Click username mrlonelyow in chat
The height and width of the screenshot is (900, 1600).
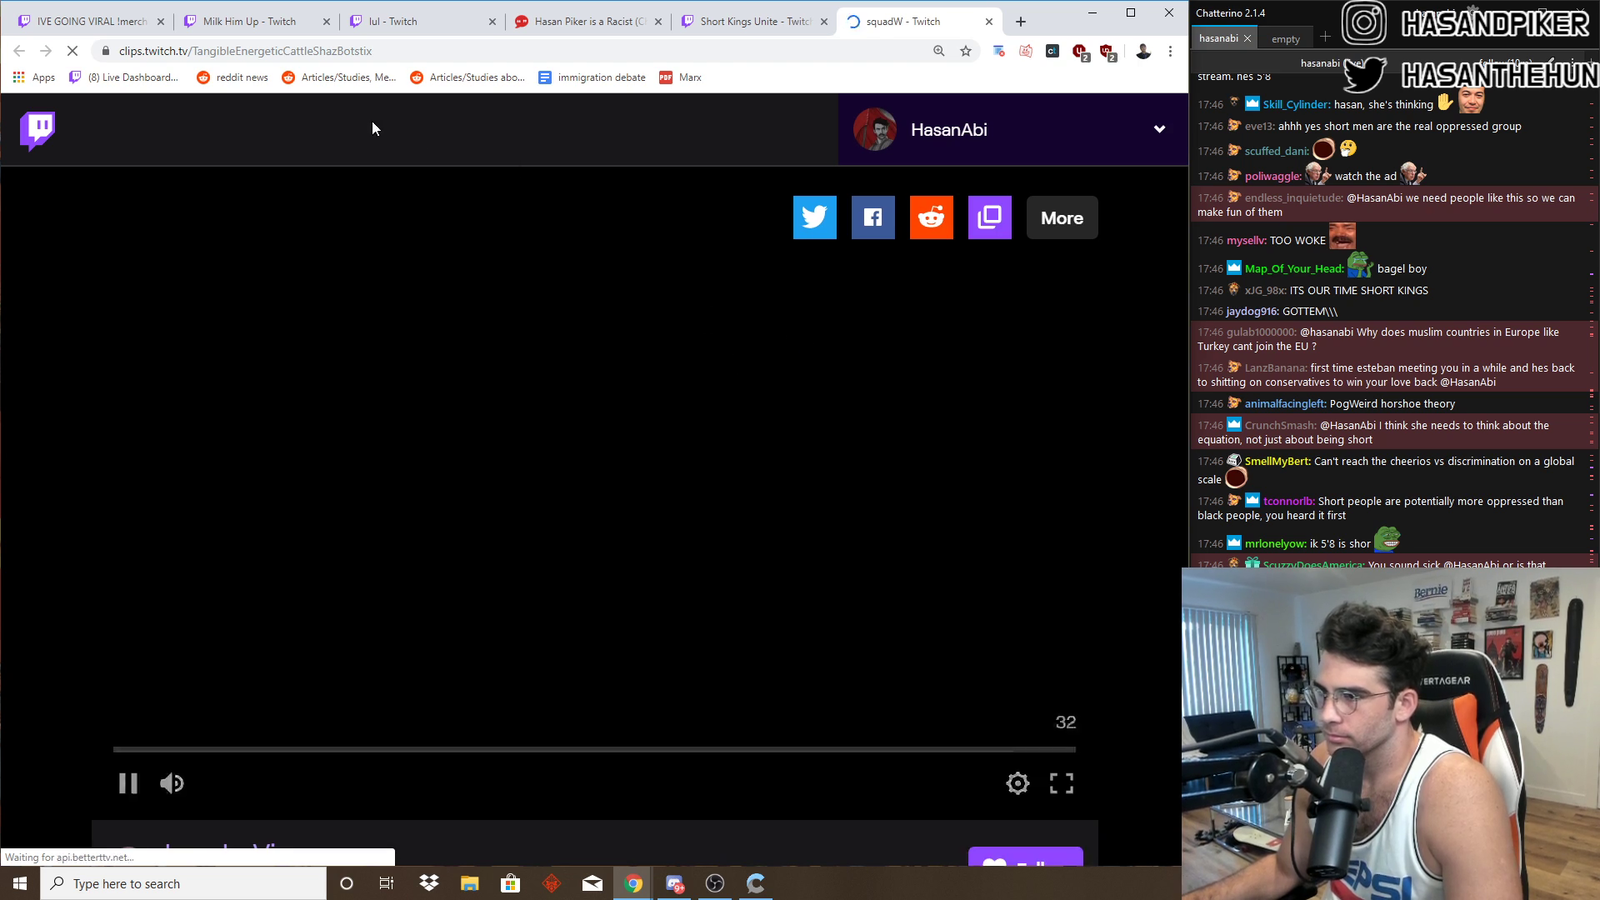click(1276, 544)
